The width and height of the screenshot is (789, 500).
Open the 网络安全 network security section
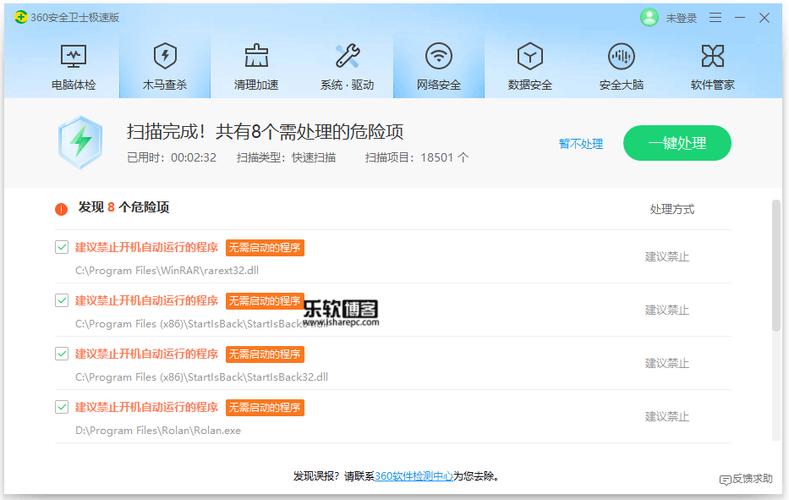point(439,67)
